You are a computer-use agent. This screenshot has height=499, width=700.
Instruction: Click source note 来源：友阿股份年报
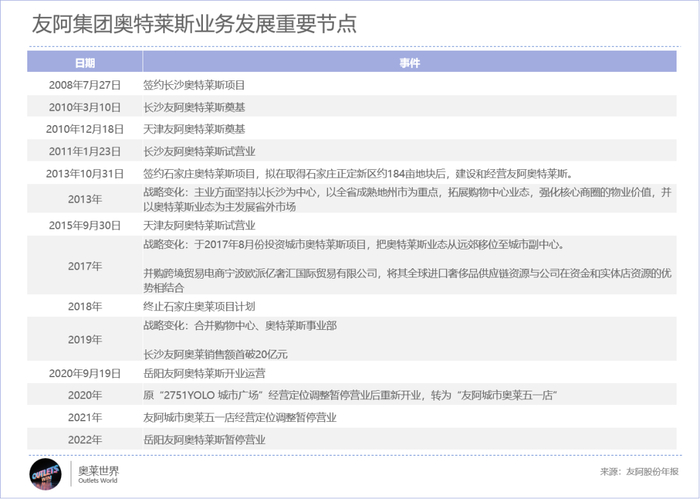pos(639,472)
